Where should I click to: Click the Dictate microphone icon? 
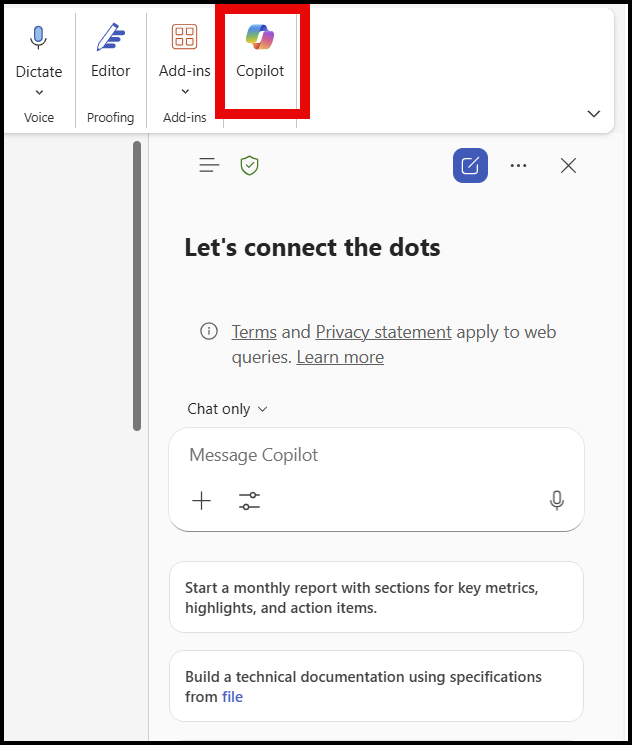[x=38, y=38]
